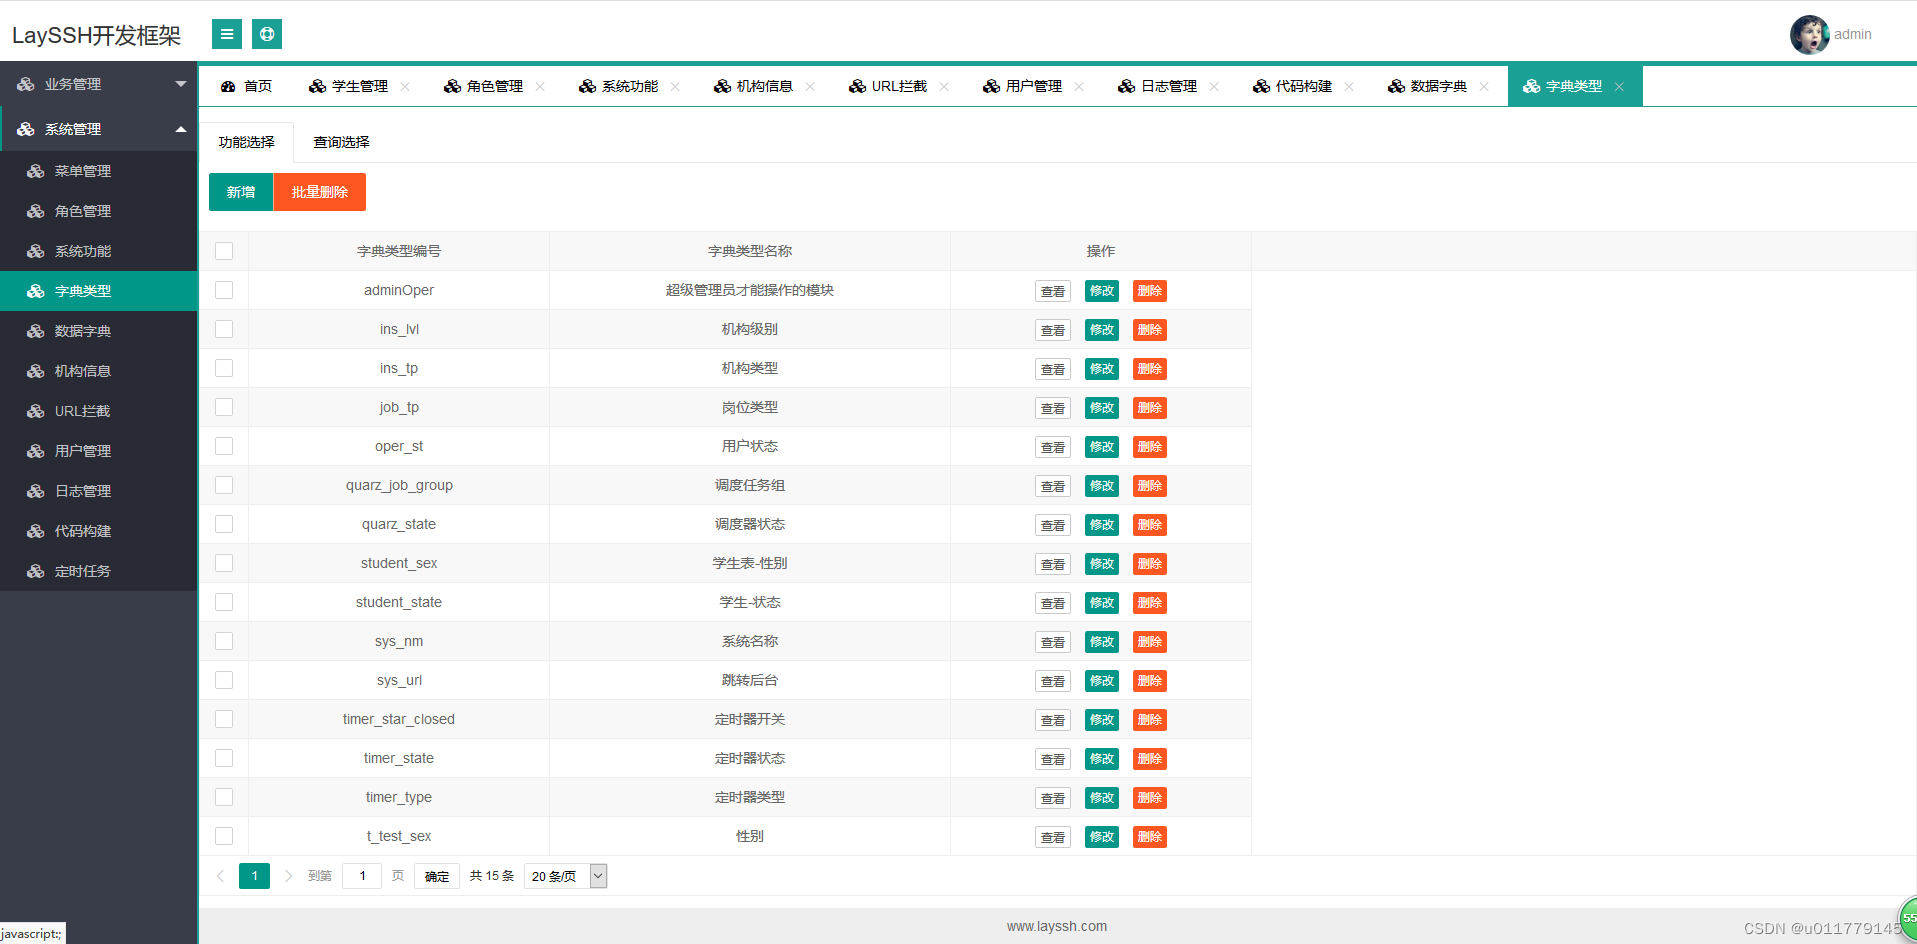Open 日志管理 in the sidebar

pos(81,490)
